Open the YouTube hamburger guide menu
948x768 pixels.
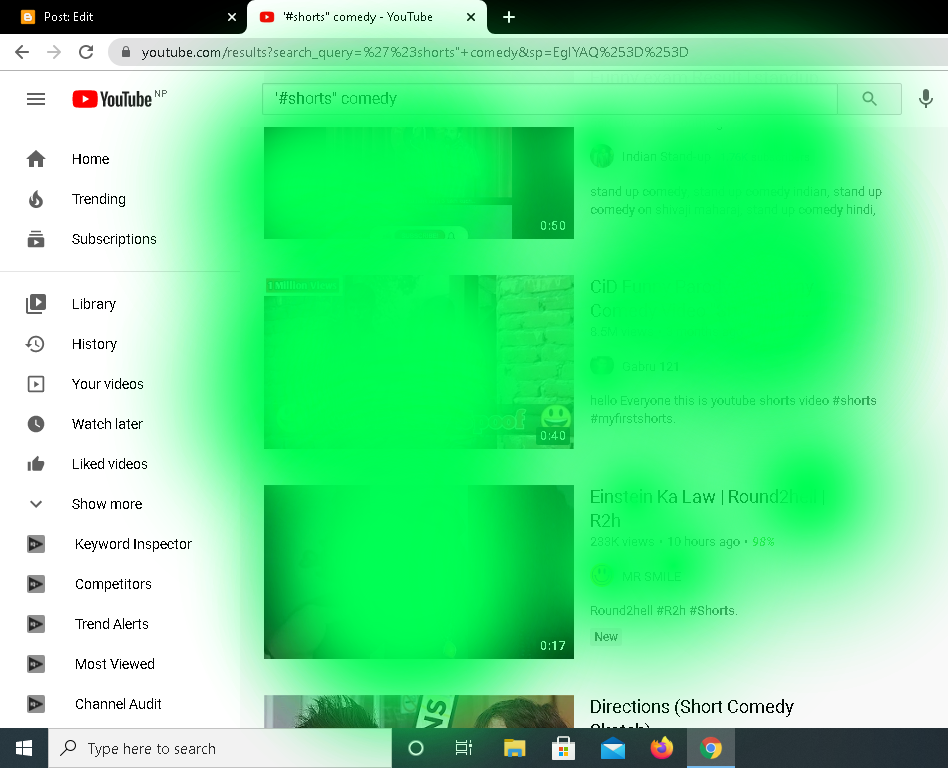click(x=36, y=99)
